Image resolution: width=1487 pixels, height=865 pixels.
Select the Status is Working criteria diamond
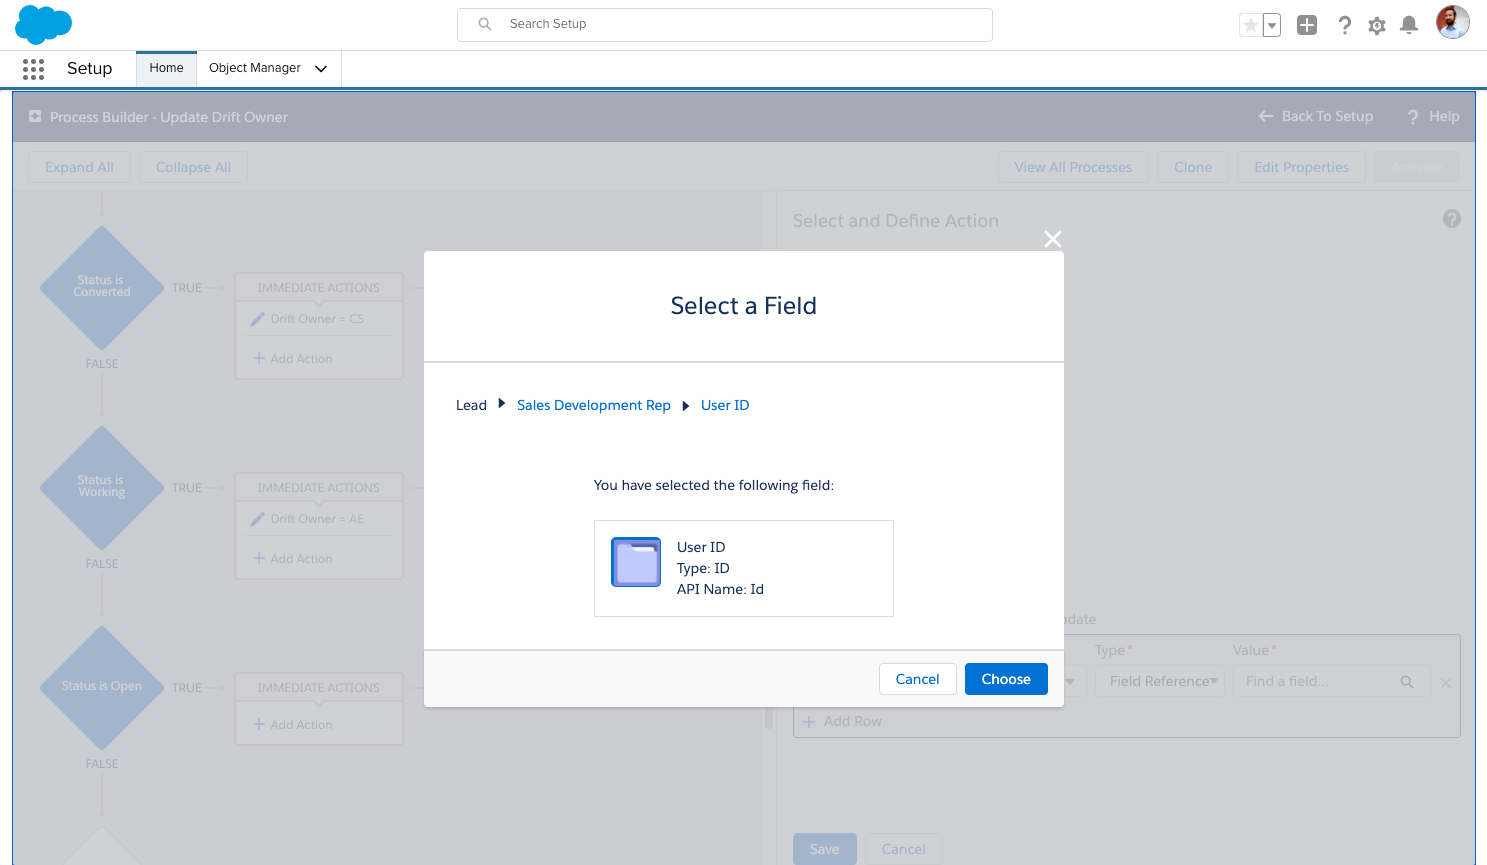(x=102, y=487)
